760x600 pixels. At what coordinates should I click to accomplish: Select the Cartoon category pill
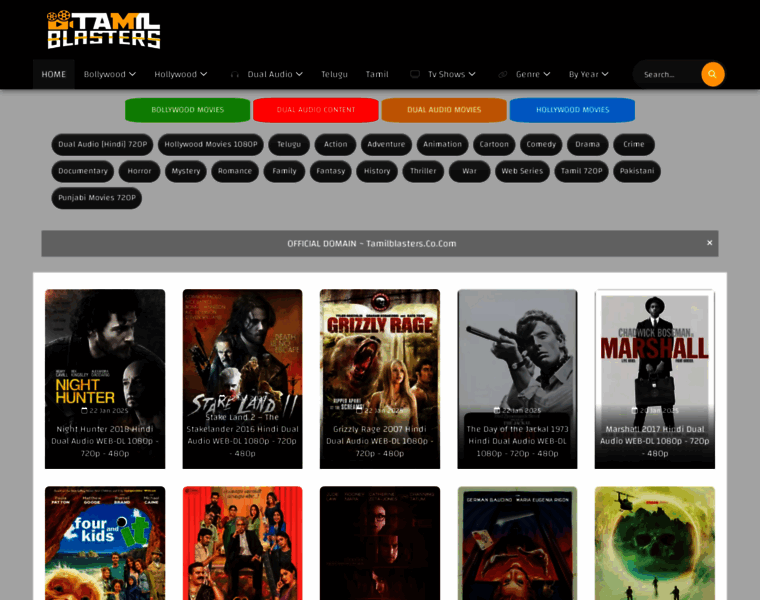[494, 144]
